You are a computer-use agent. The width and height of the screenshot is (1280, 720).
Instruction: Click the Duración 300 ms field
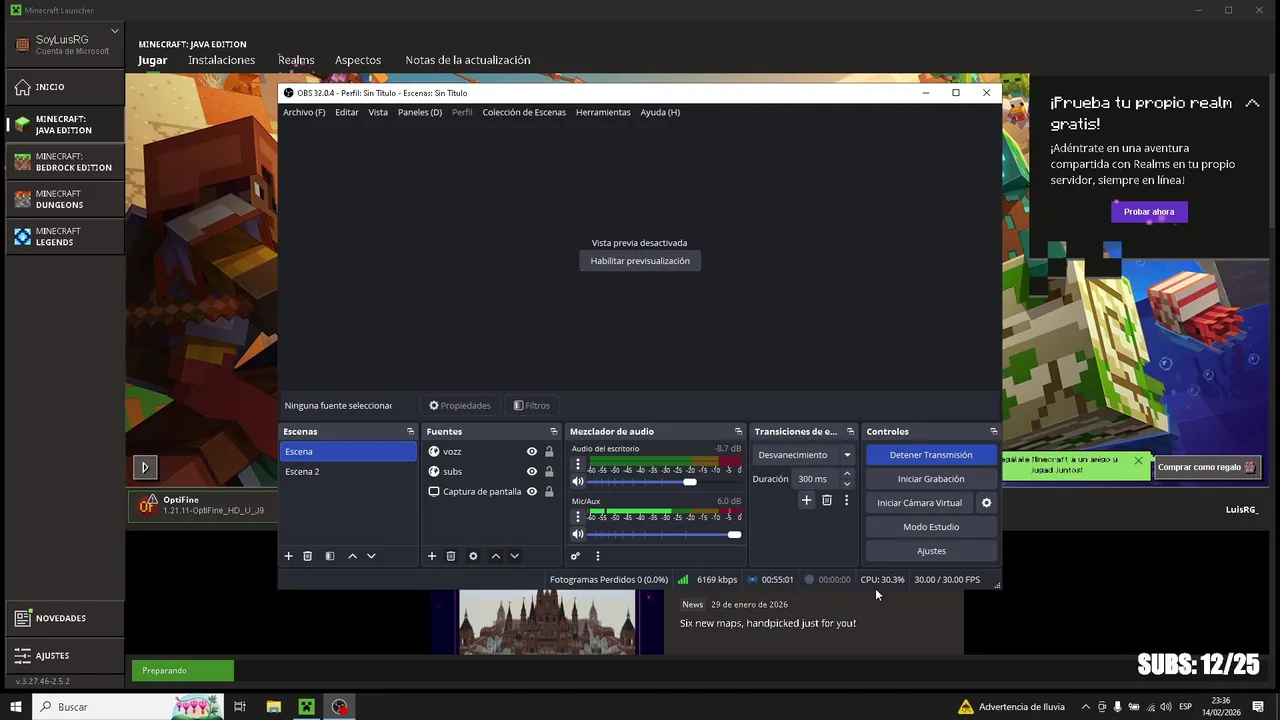816,479
